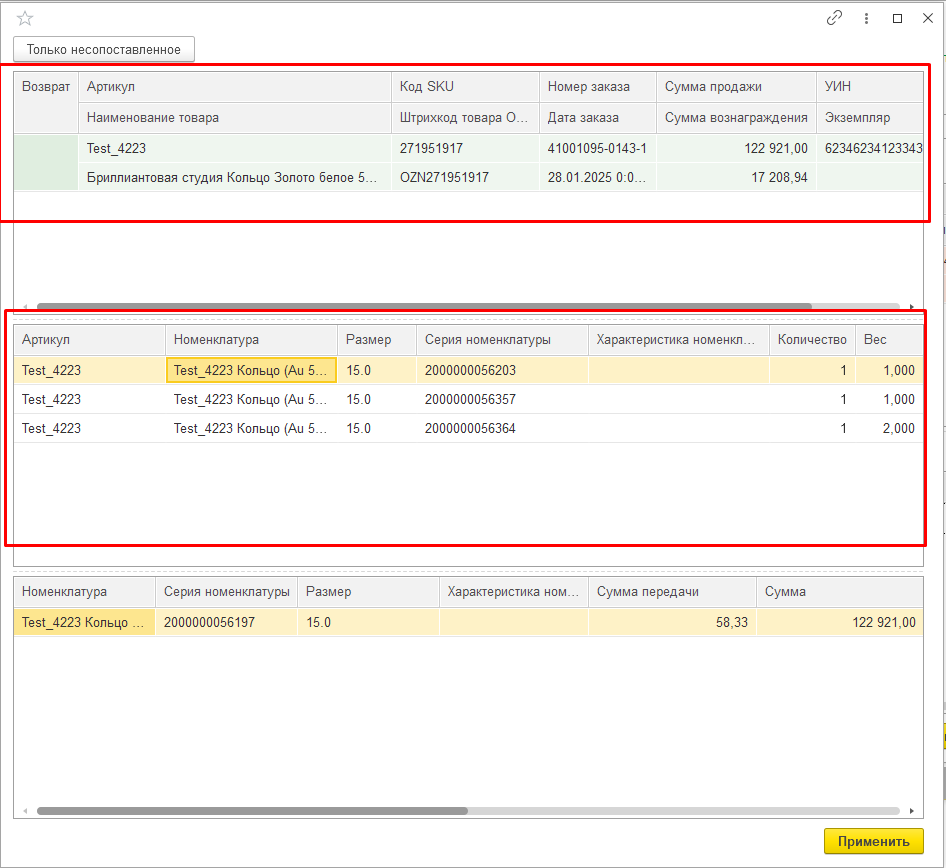
Task: Select order number 41001095-0143-1
Action: coord(597,148)
